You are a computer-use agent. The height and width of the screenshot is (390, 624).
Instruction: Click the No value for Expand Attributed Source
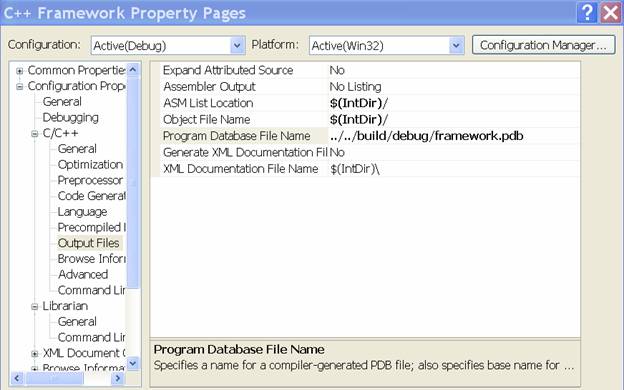tap(337, 70)
